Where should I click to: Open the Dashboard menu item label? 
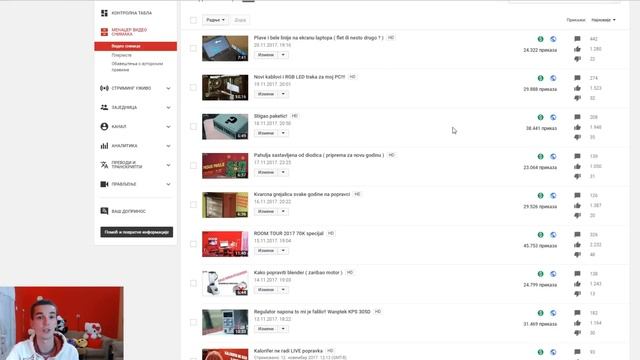tap(131, 13)
